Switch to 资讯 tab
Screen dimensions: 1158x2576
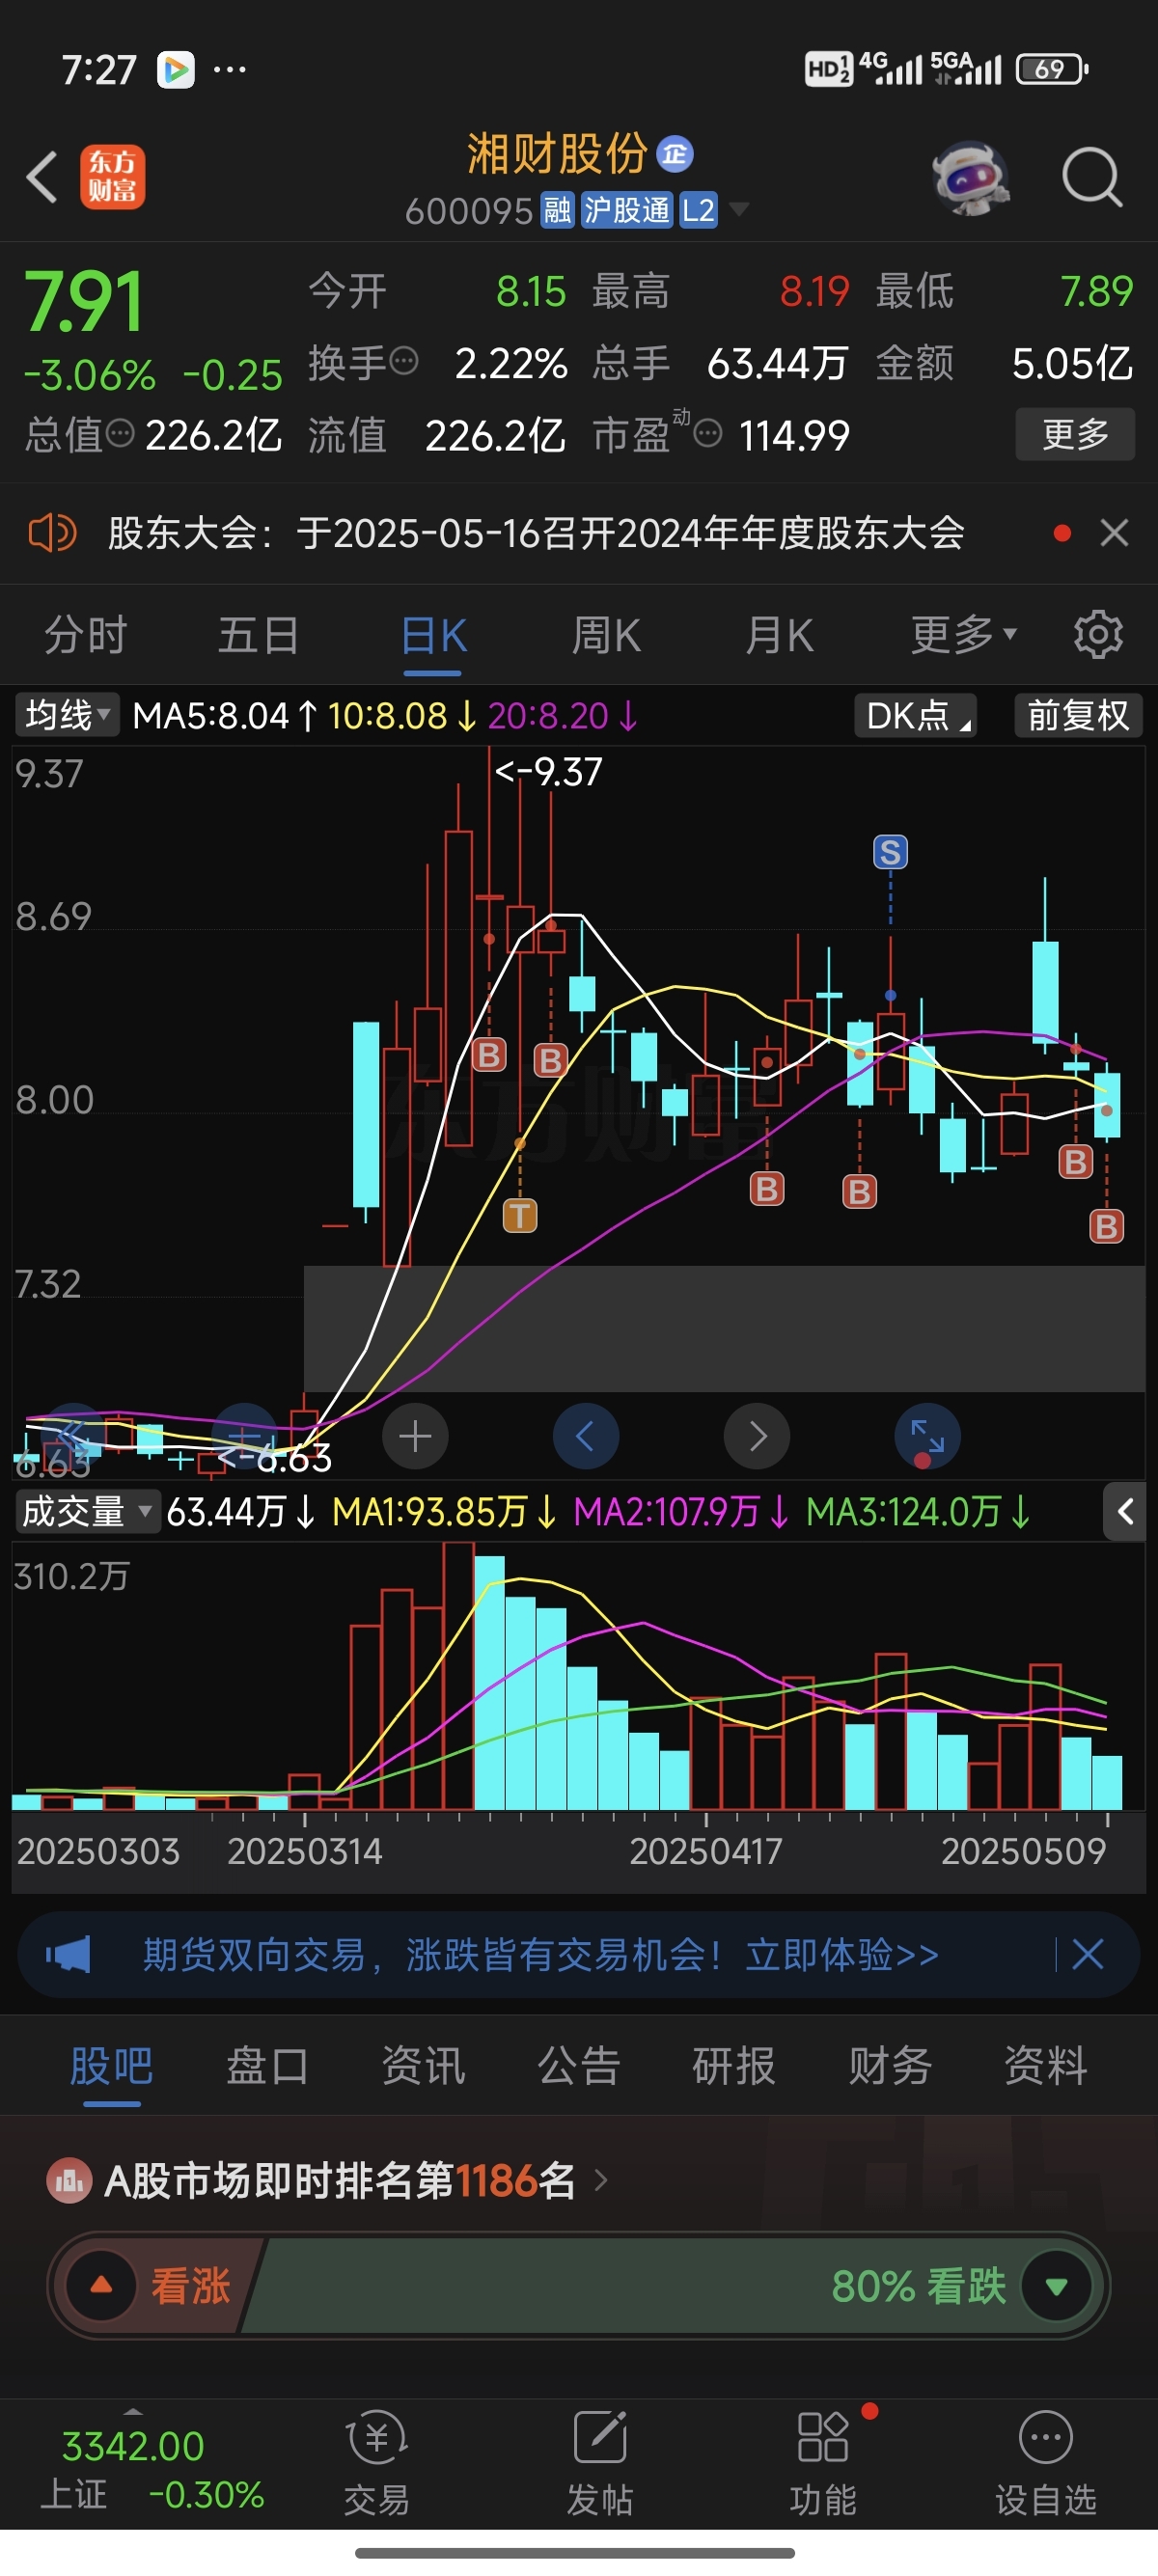423,2065
